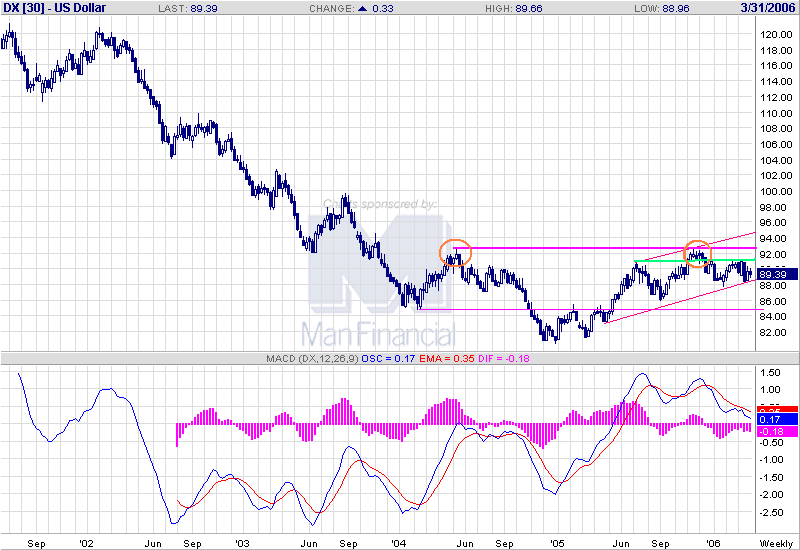
Task: Click the blue 89.39 current price tag
Action: [x=776, y=274]
